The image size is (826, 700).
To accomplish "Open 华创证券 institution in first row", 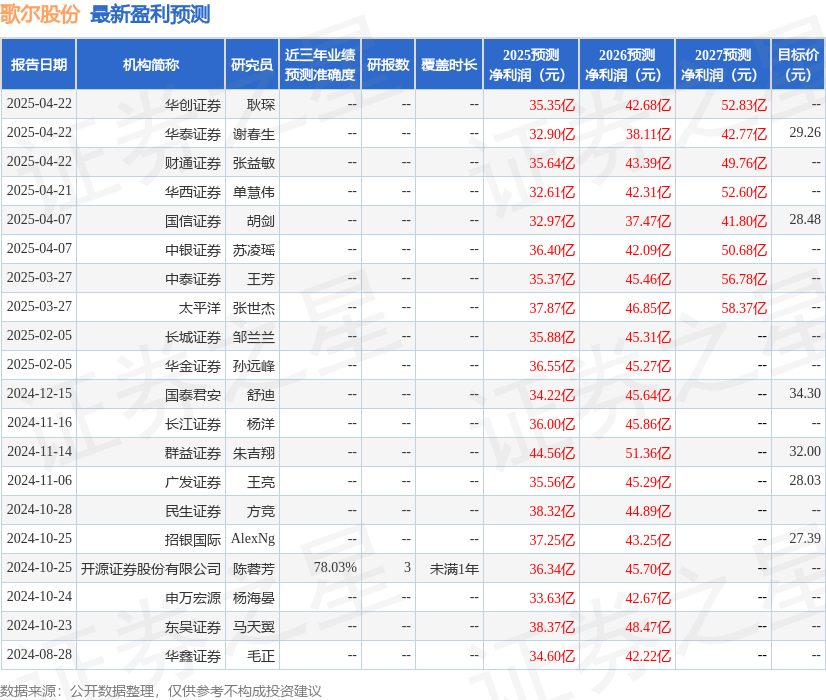I will pos(193,104).
